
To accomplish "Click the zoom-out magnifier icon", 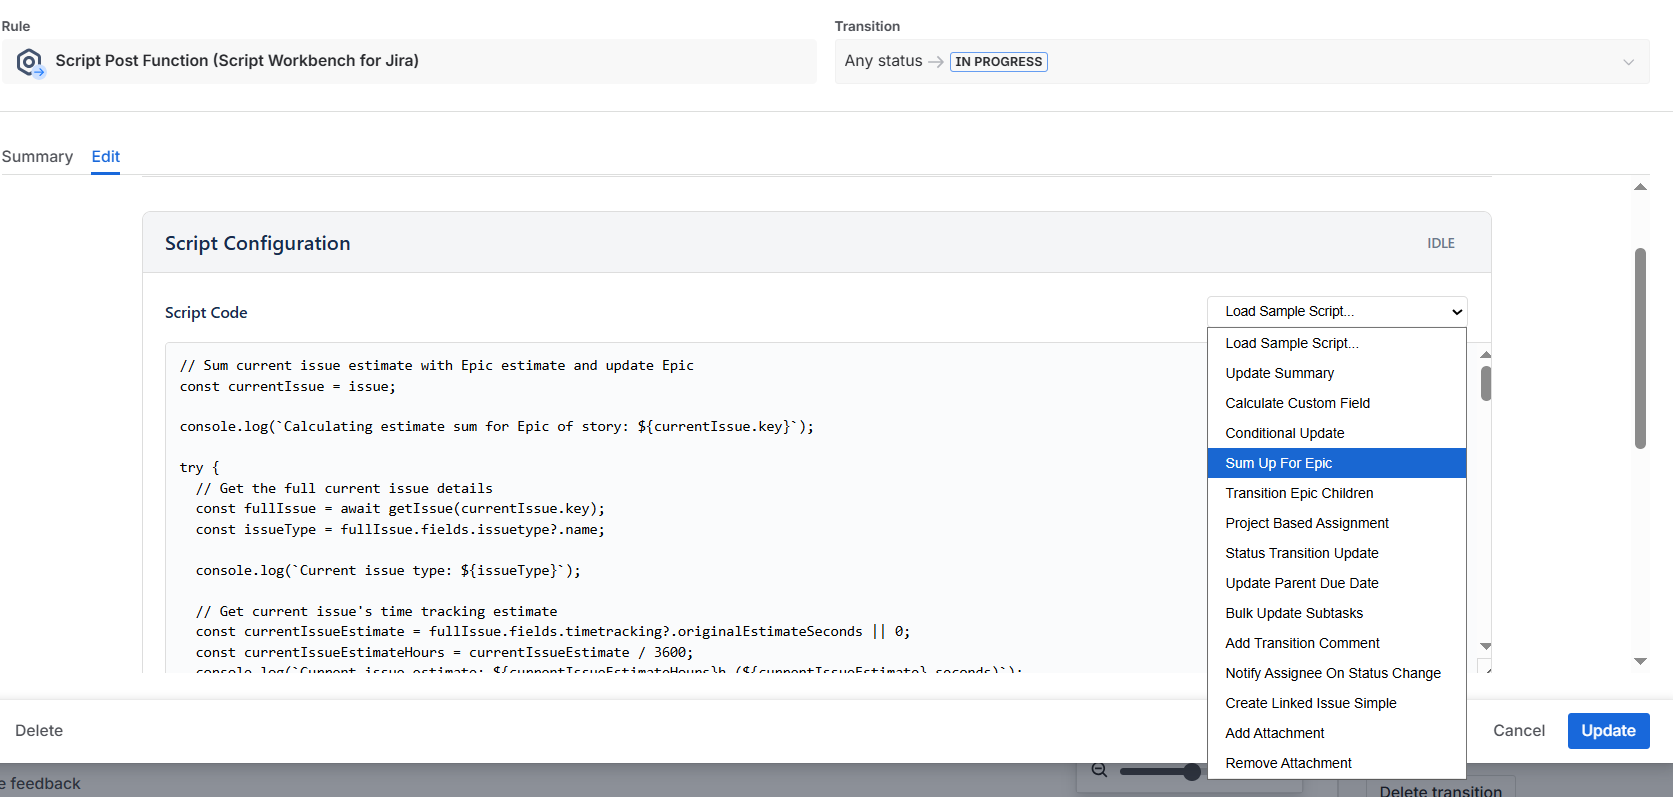I will [x=1099, y=770].
